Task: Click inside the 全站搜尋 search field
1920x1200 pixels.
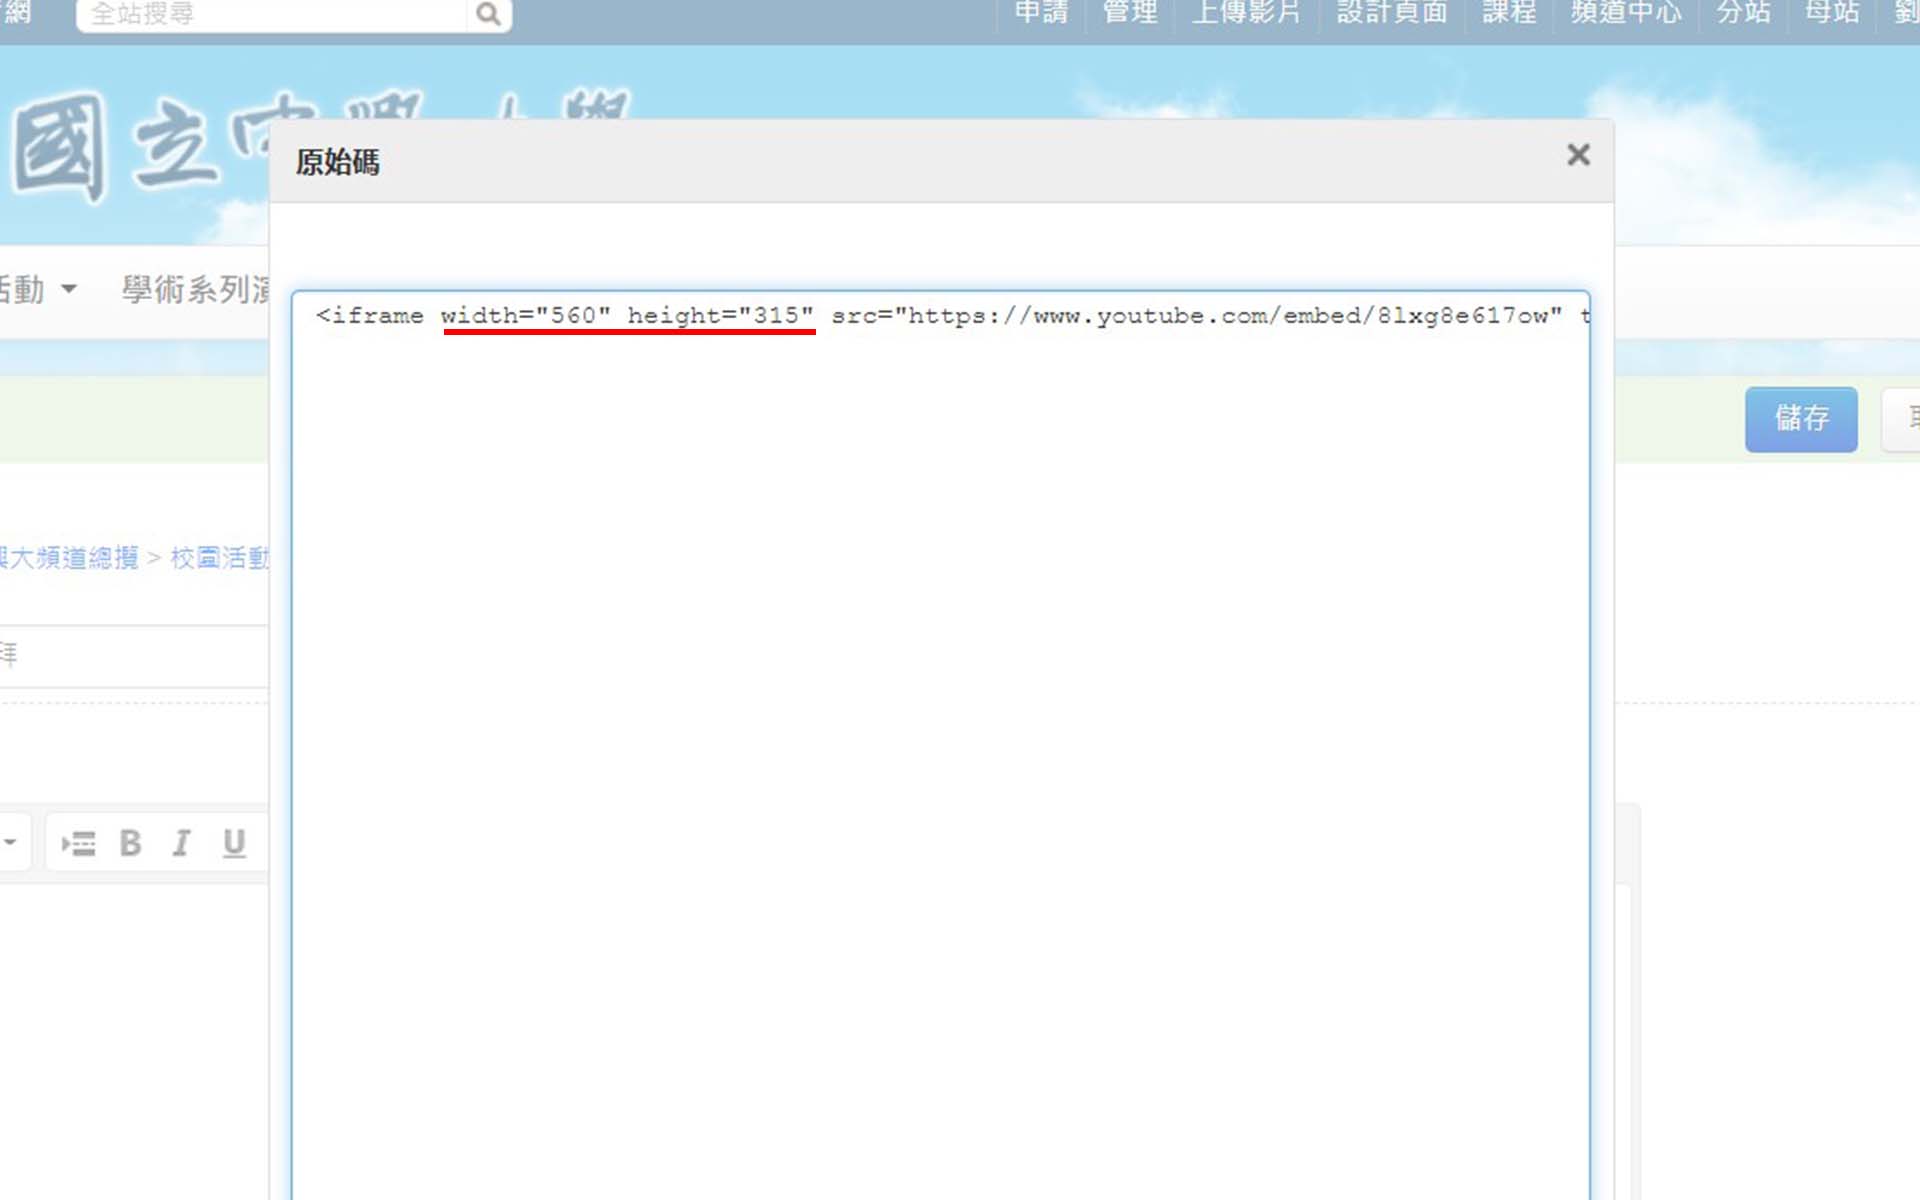Action: click(270, 14)
